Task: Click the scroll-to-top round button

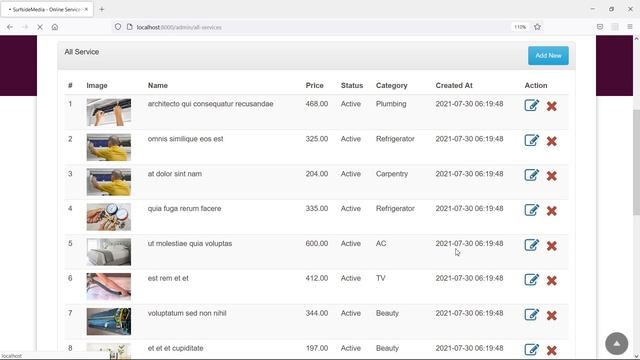Action: coord(617,344)
